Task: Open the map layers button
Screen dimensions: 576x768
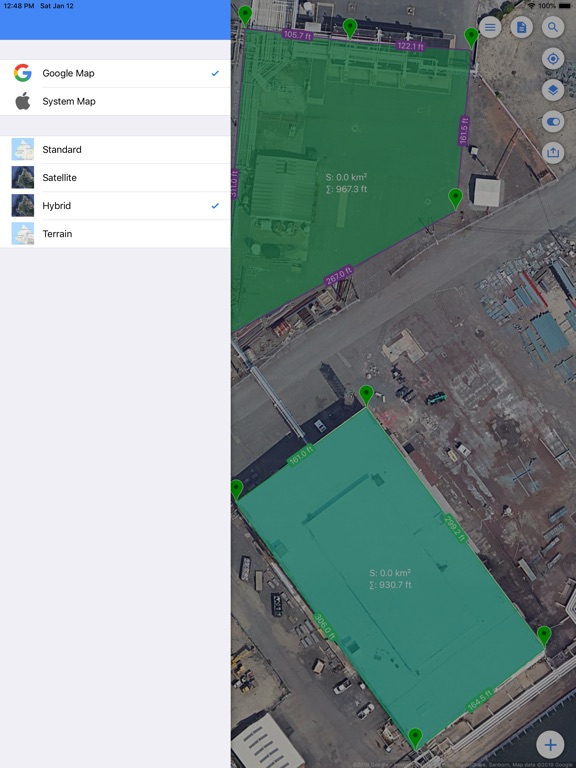Action: click(x=553, y=90)
